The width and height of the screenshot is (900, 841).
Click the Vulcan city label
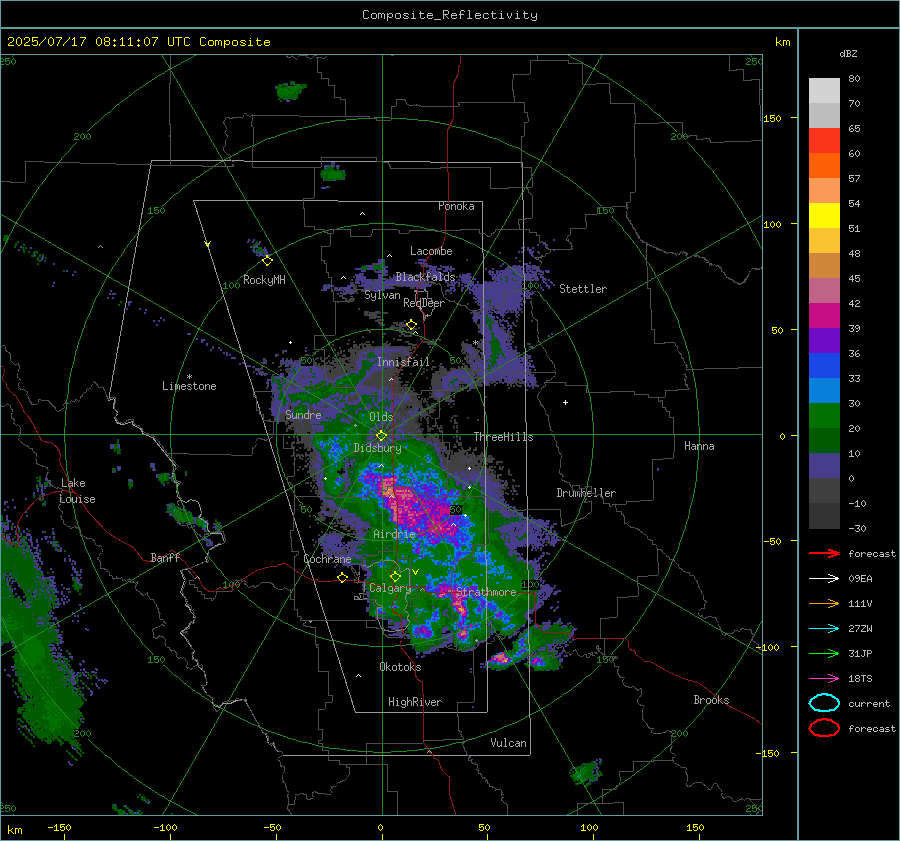point(509,743)
